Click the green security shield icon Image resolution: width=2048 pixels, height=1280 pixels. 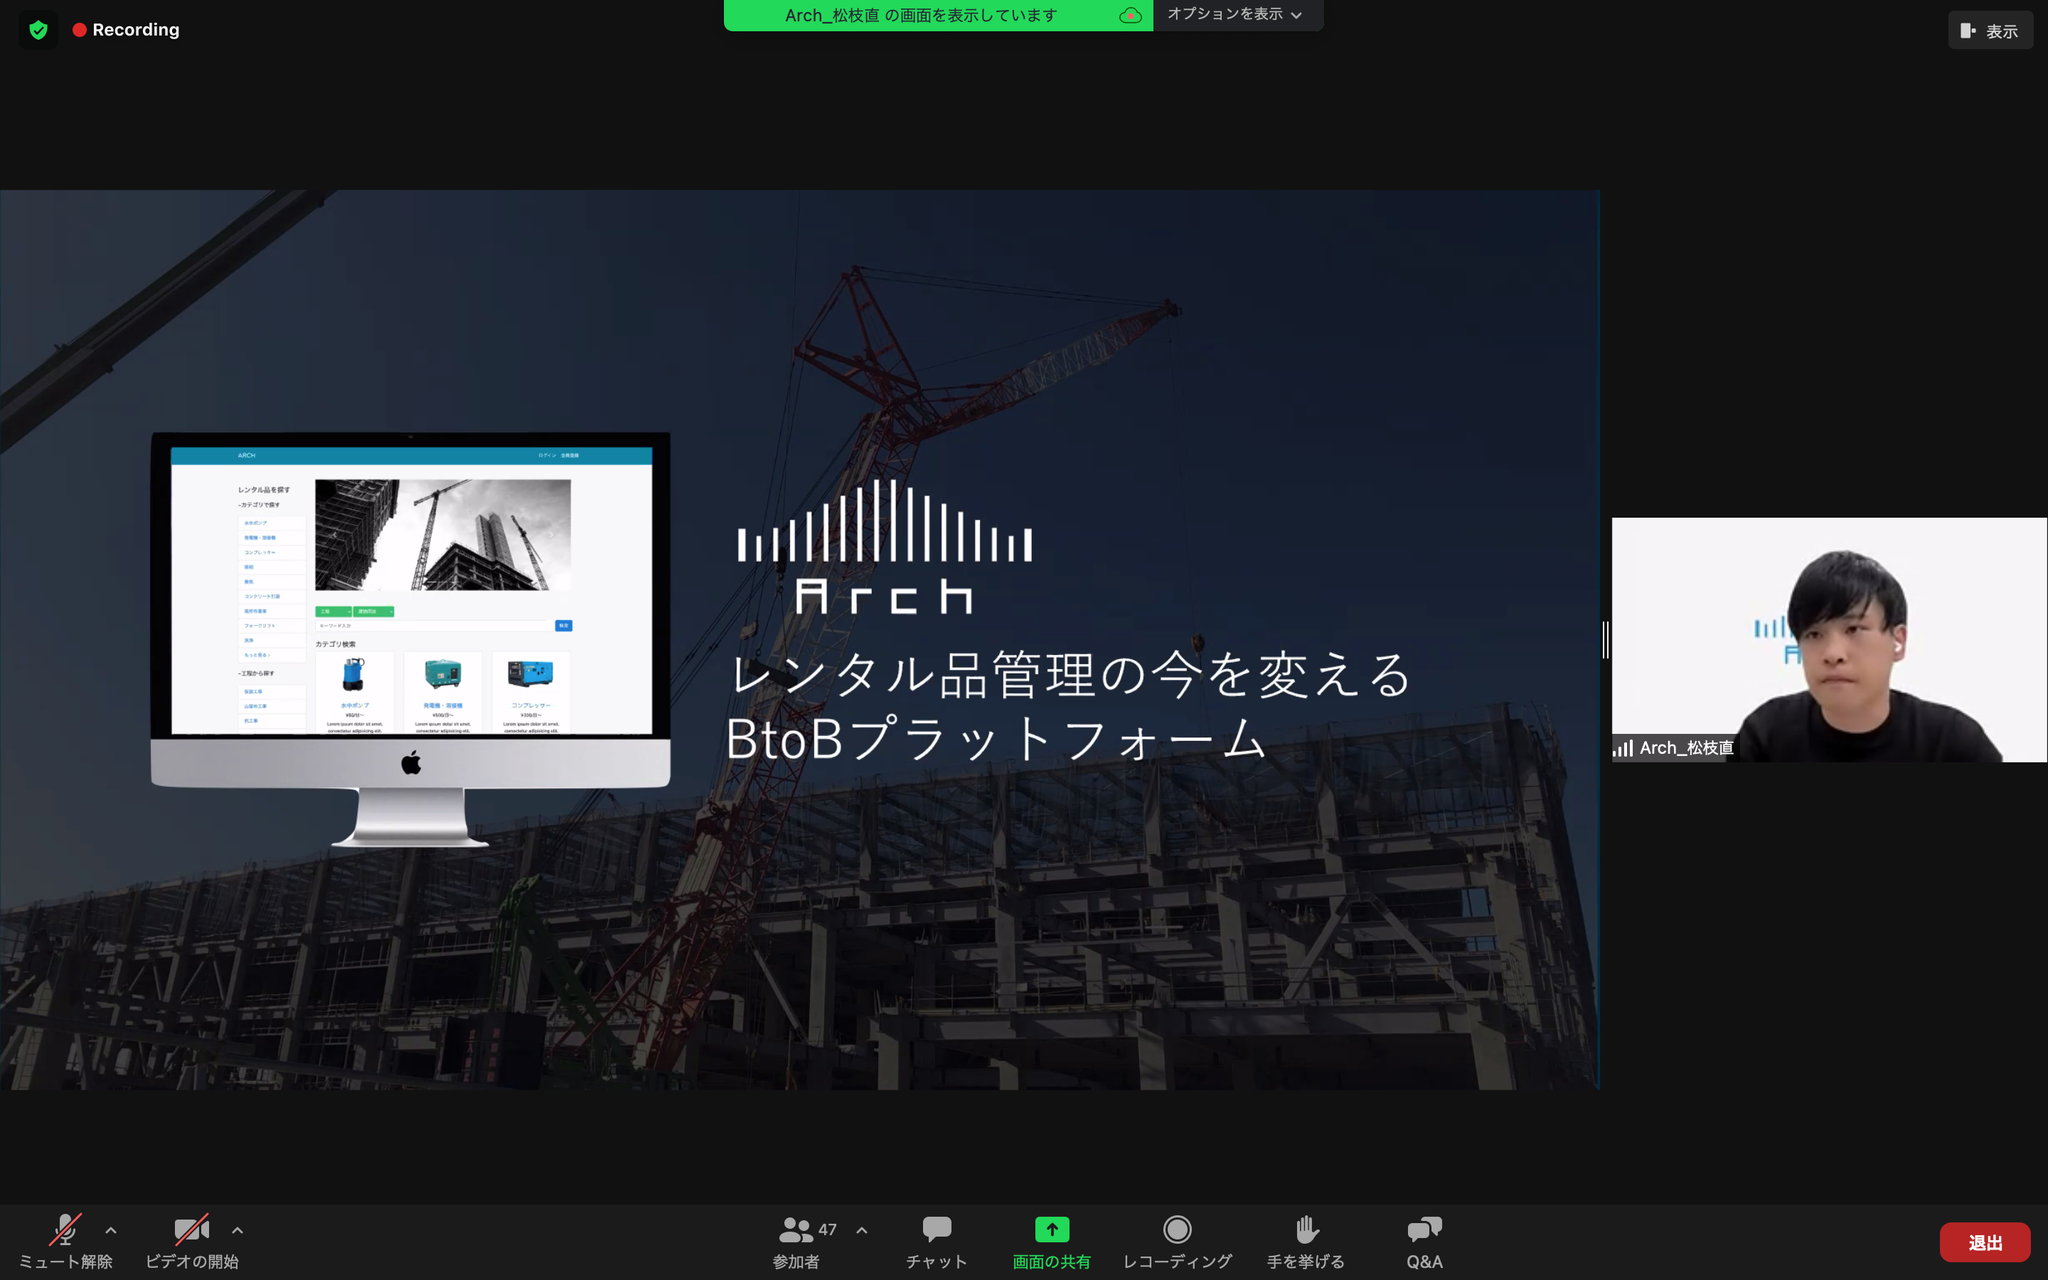37,29
